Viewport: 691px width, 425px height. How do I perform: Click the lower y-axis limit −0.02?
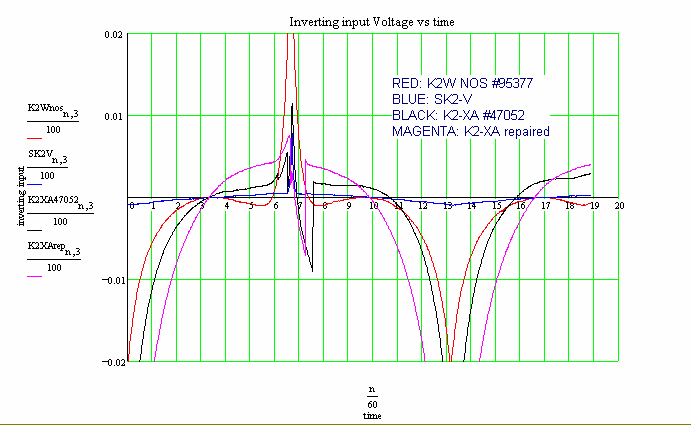[110, 361]
